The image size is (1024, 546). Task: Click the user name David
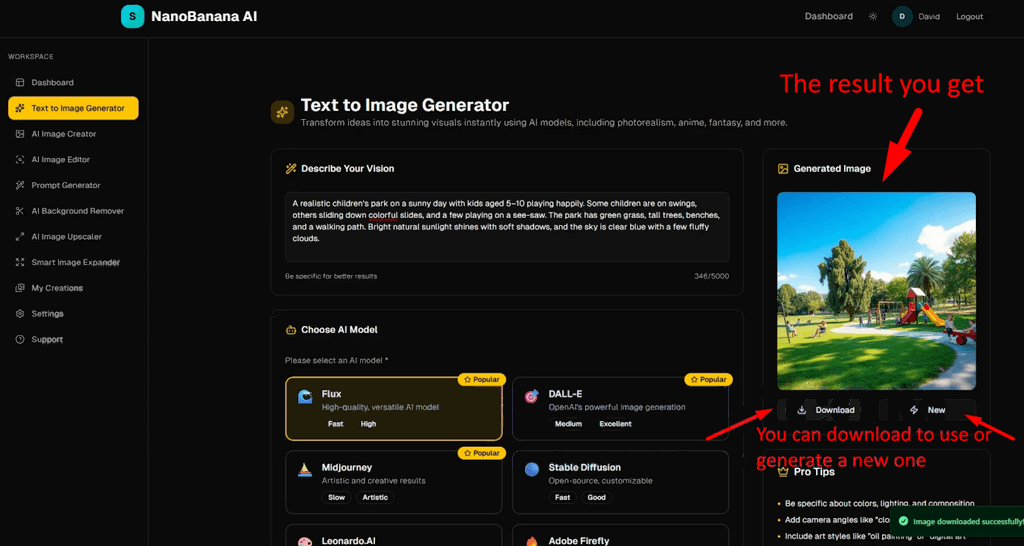click(929, 16)
